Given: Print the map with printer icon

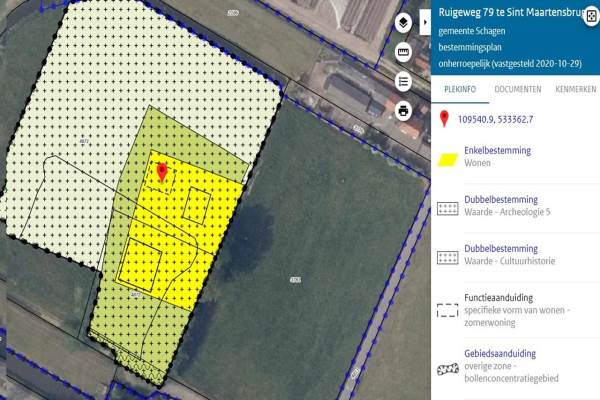Looking at the screenshot, I should coord(403,111).
